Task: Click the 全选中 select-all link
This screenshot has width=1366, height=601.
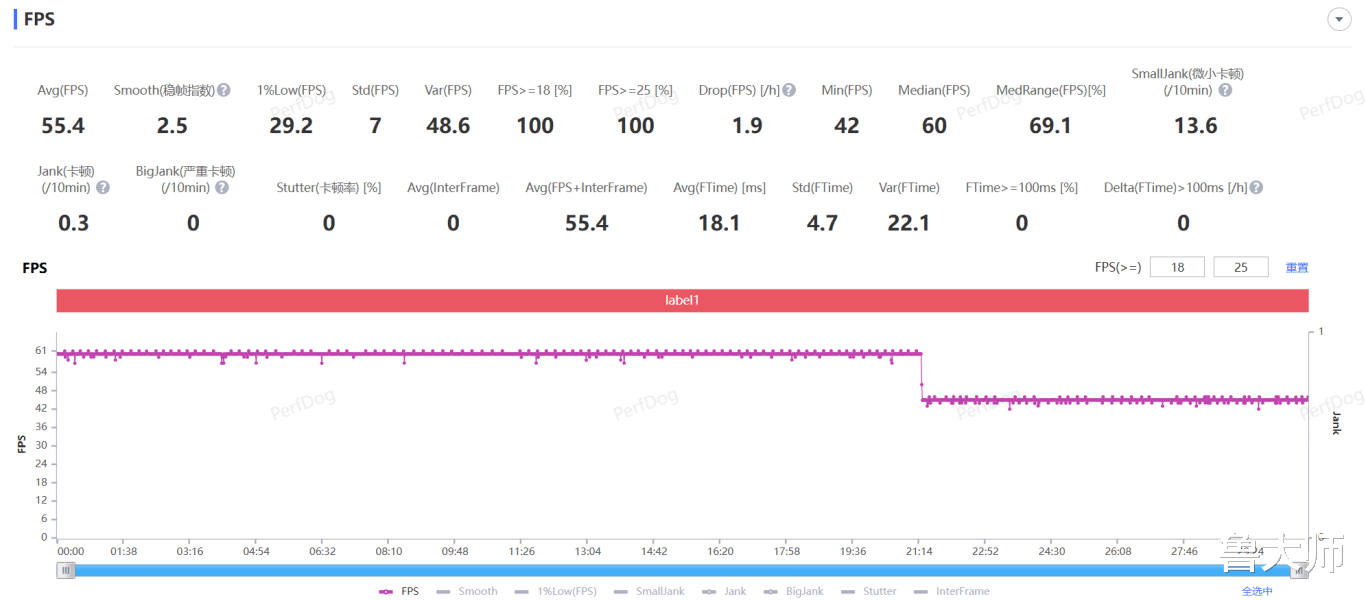Action: (x=1257, y=591)
